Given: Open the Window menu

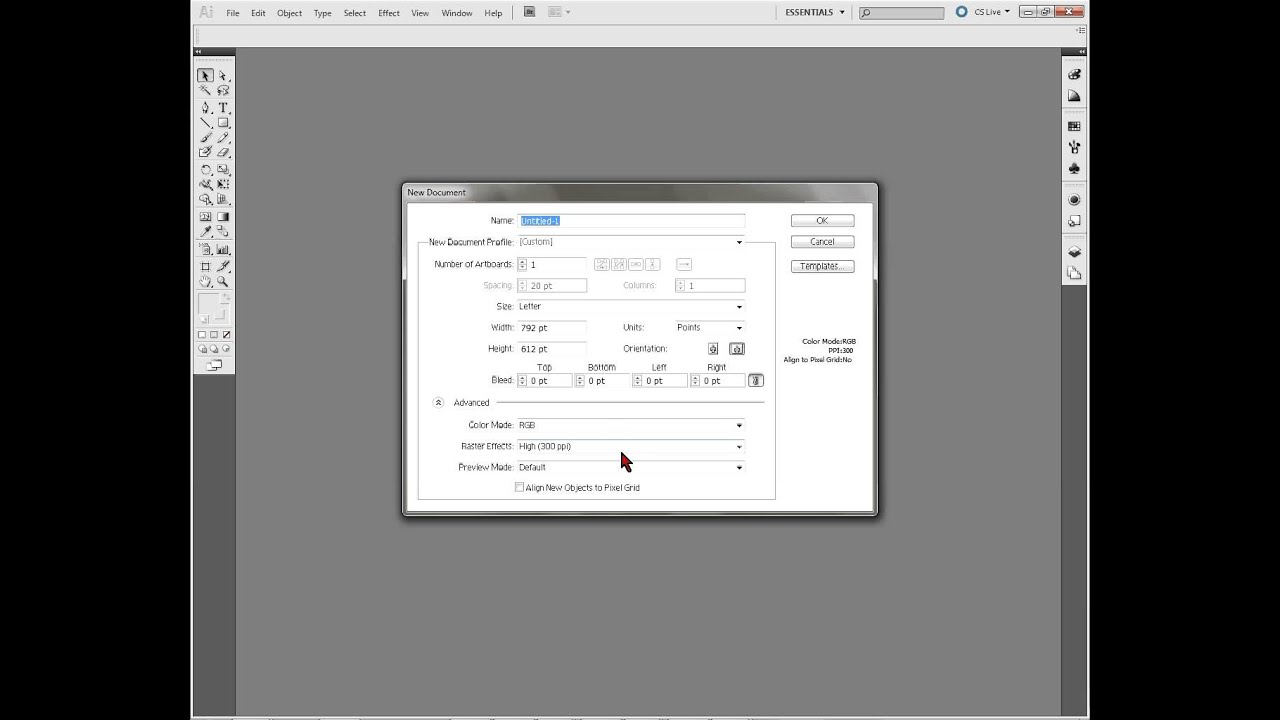Looking at the screenshot, I should [x=456, y=13].
